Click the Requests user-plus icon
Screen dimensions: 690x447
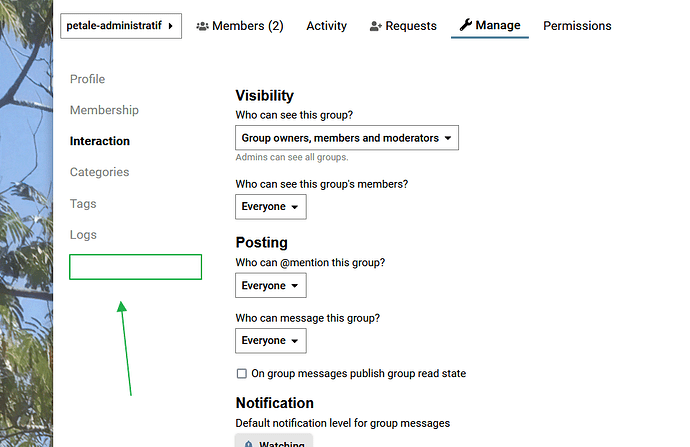(x=375, y=26)
